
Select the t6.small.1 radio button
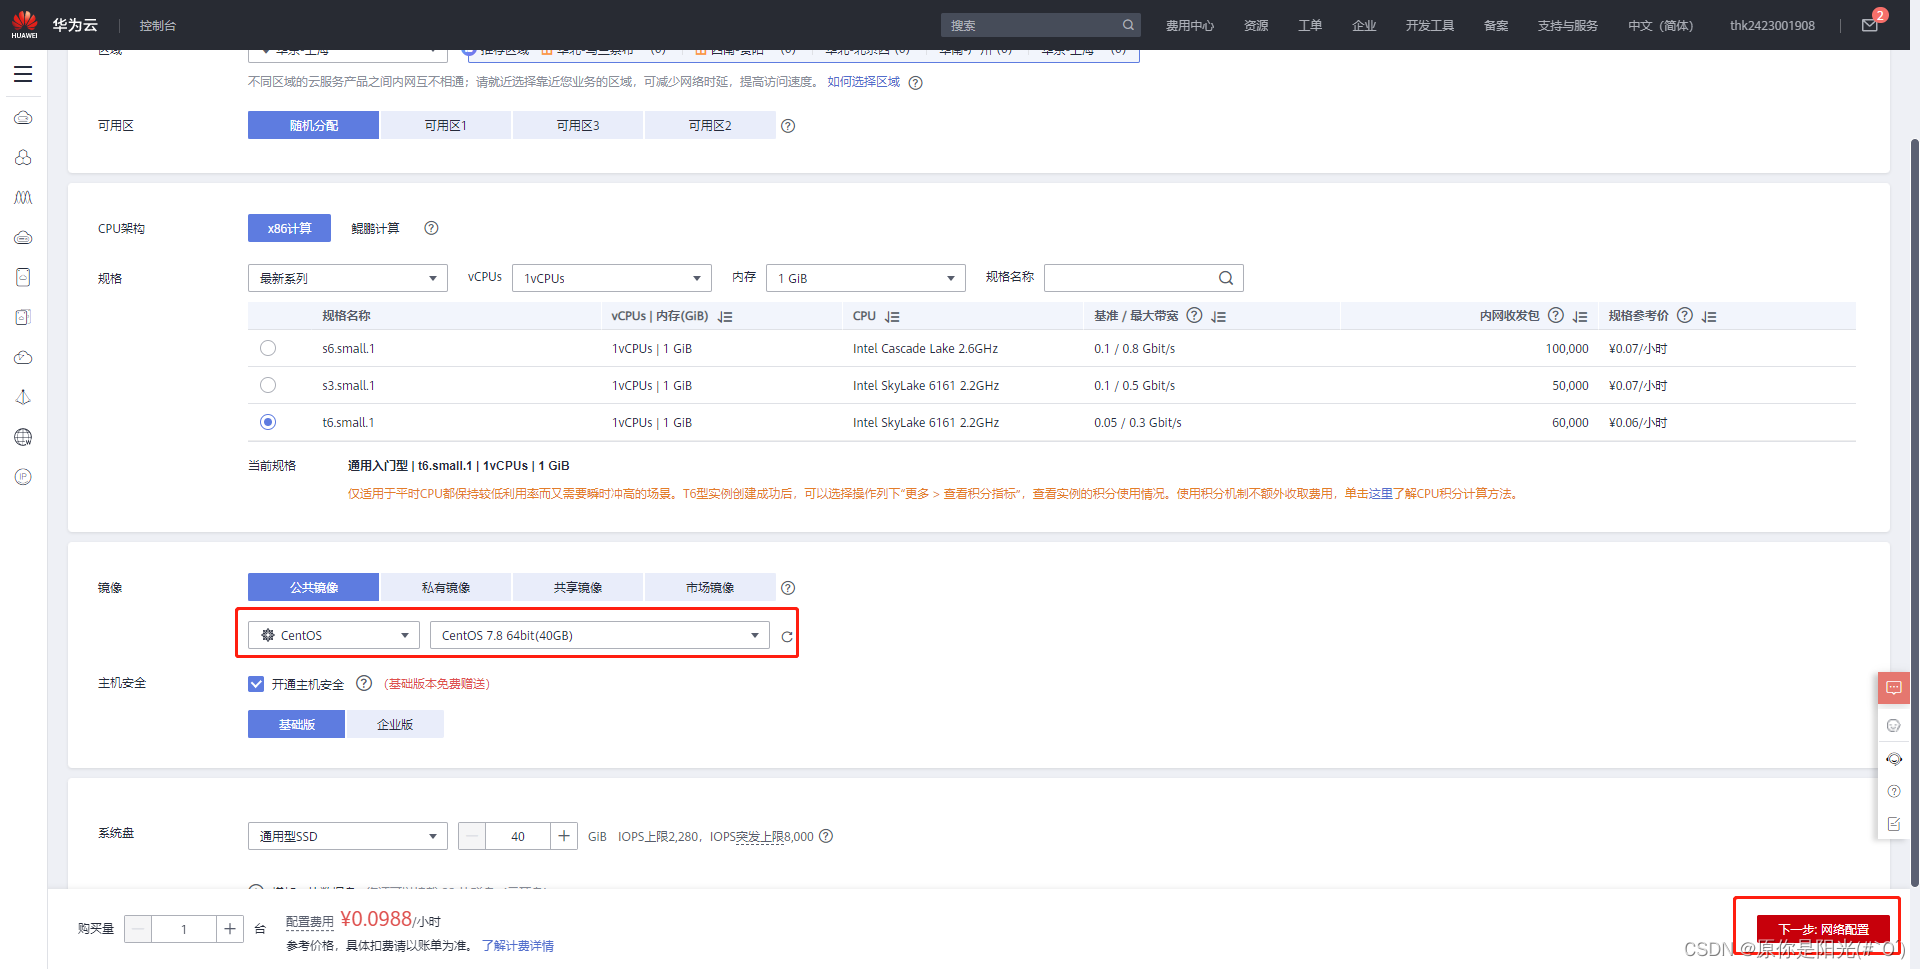[x=268, y=422]
